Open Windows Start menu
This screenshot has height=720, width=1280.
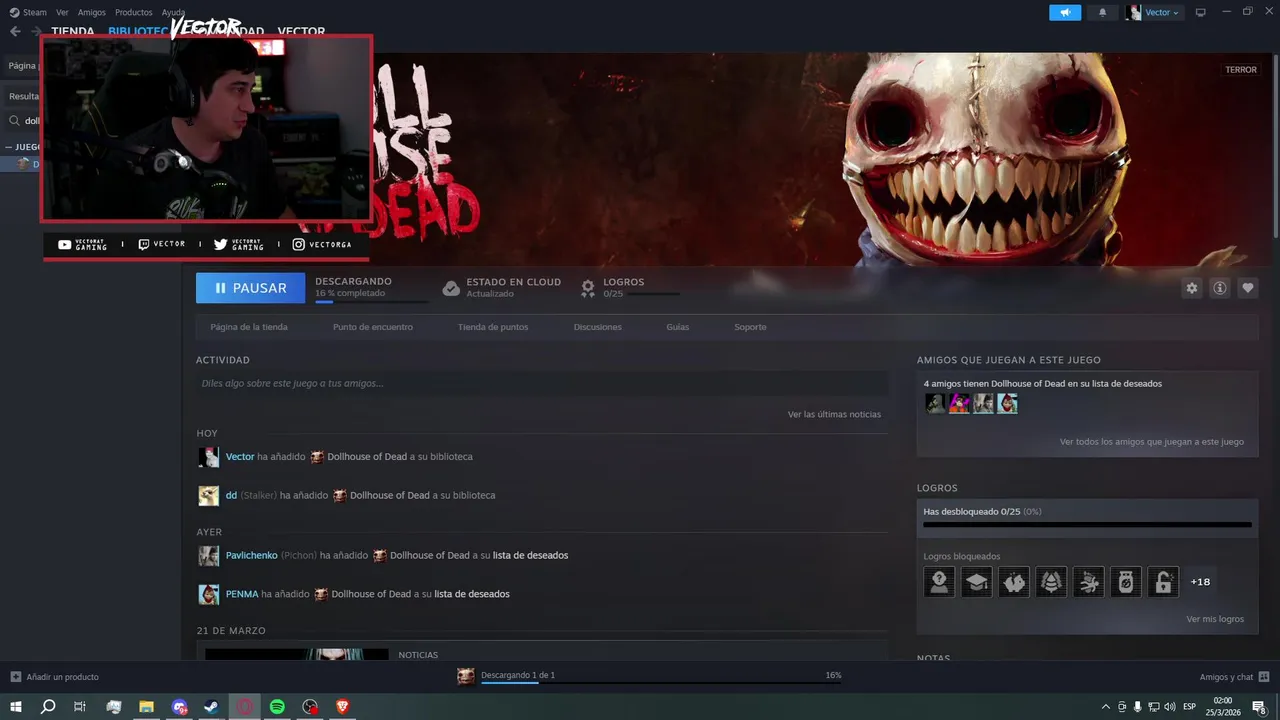point(15,707)
